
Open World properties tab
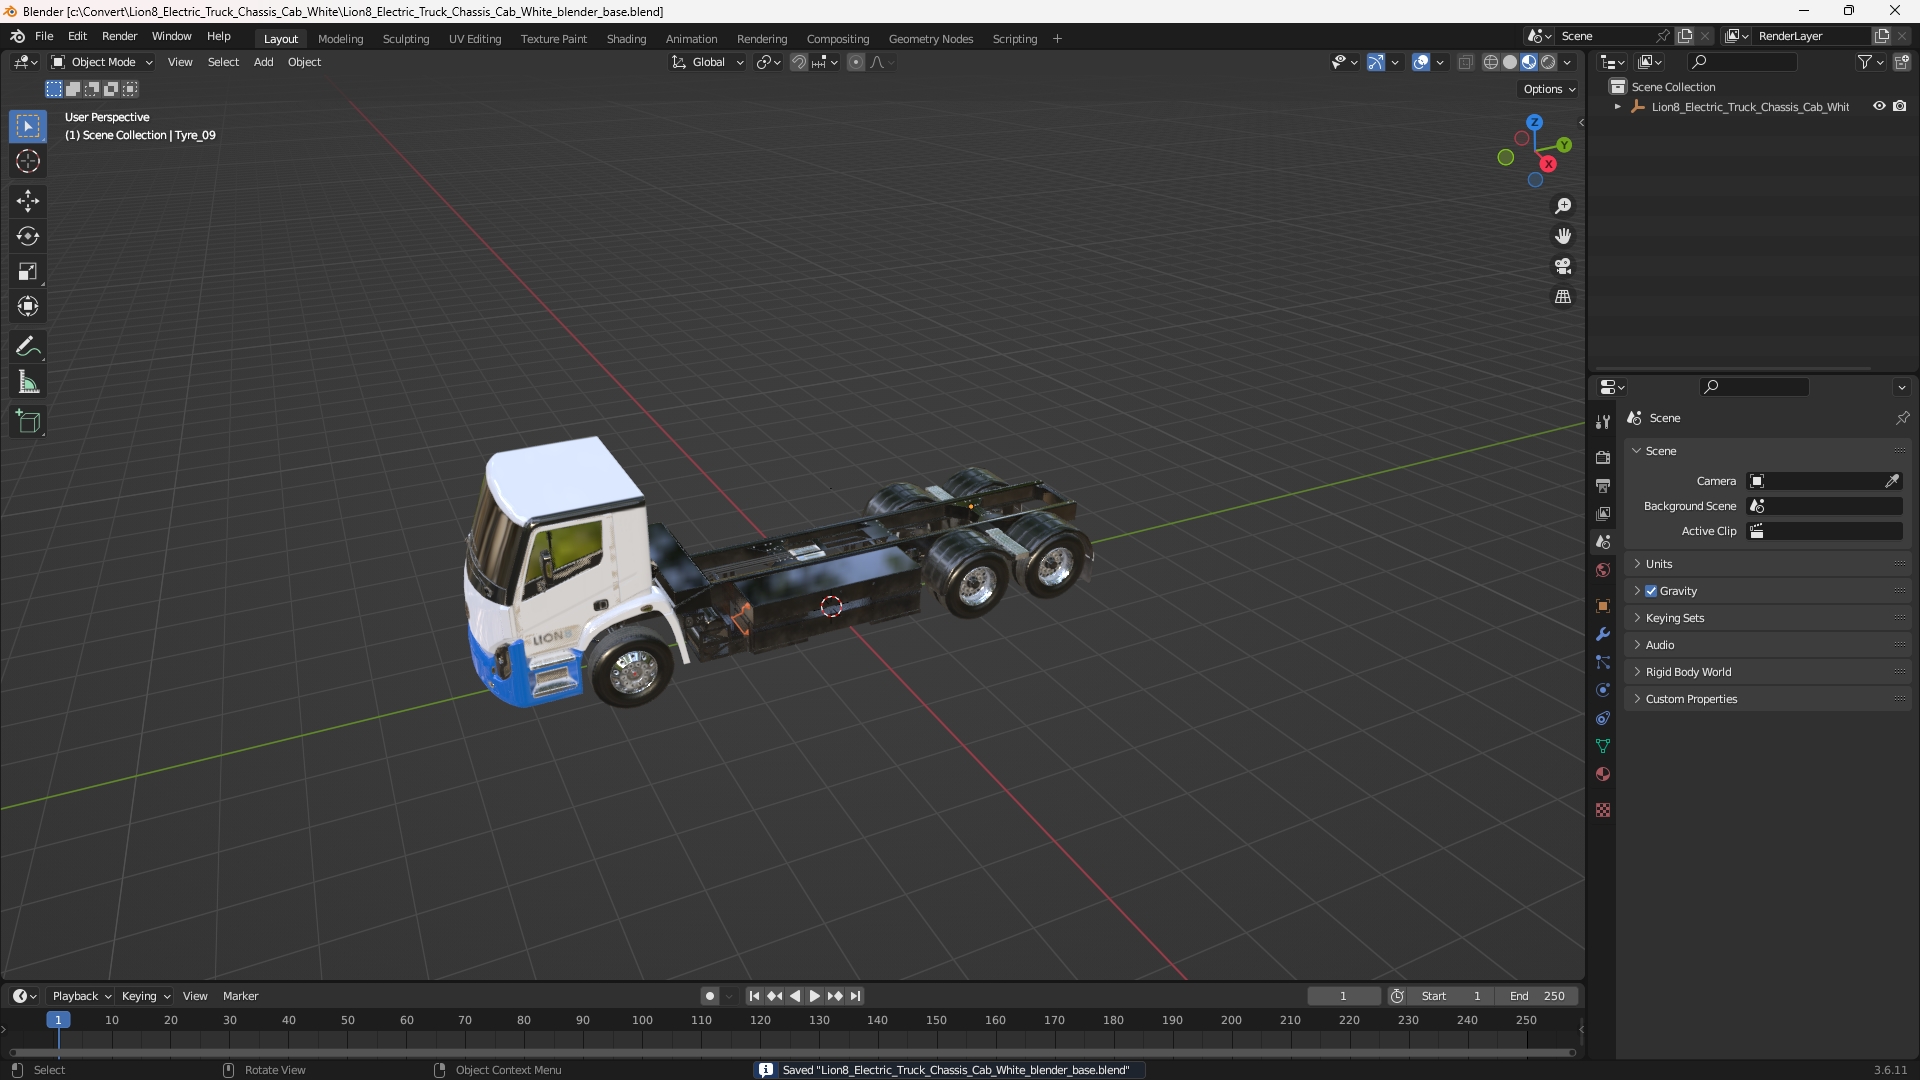coord(1603,570)
